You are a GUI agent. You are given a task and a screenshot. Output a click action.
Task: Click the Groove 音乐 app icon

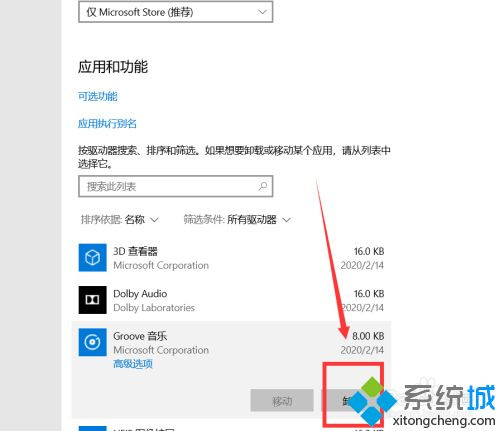(x=92, y=342)
